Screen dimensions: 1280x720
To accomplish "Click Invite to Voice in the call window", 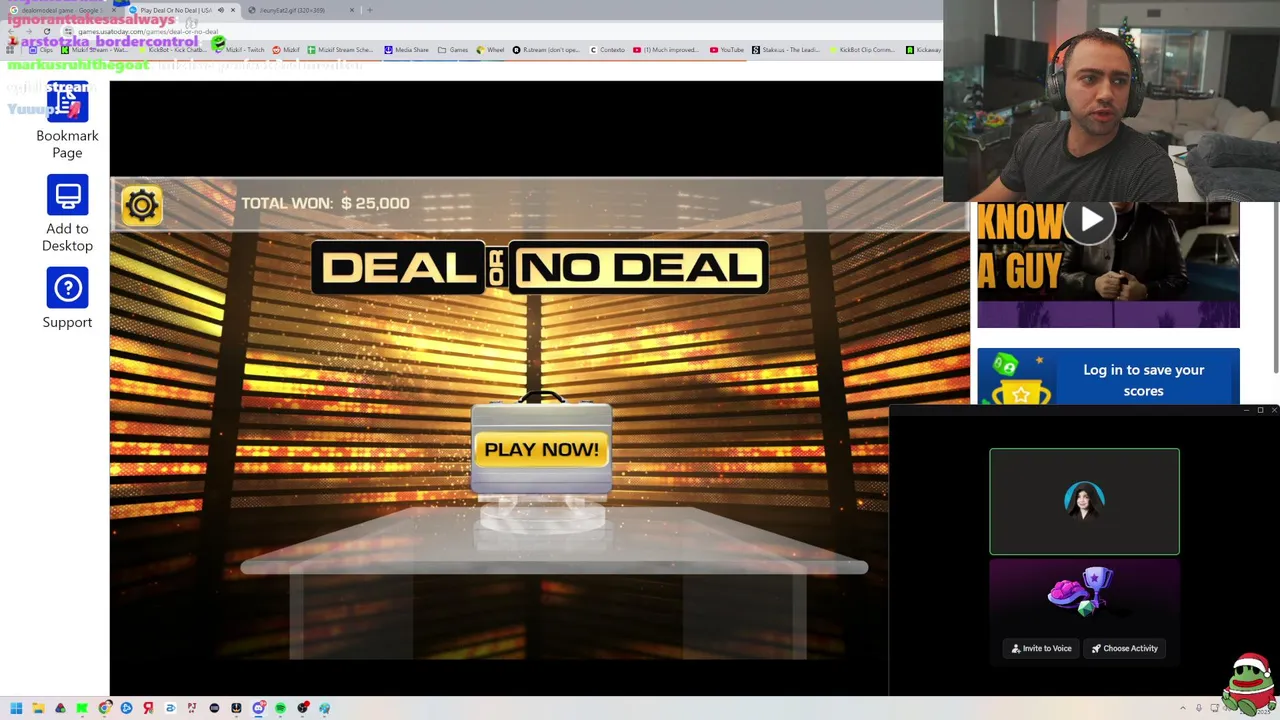I will click(x=1041, y=648).
